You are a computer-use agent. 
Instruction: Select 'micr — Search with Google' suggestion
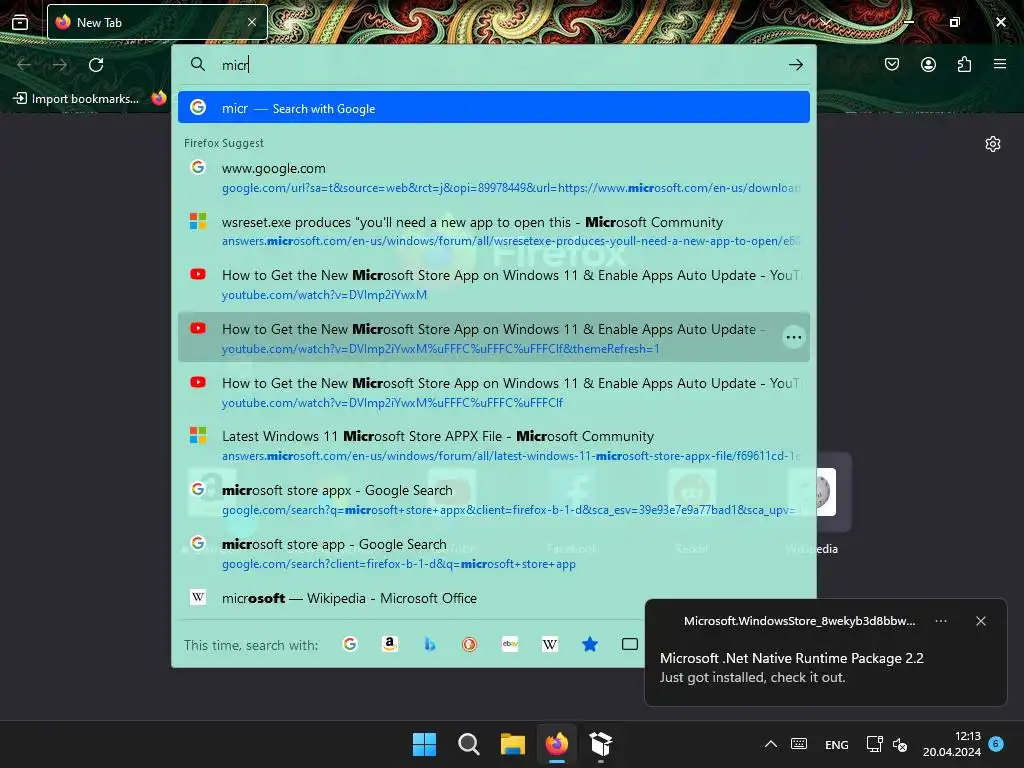pos(494,107)
